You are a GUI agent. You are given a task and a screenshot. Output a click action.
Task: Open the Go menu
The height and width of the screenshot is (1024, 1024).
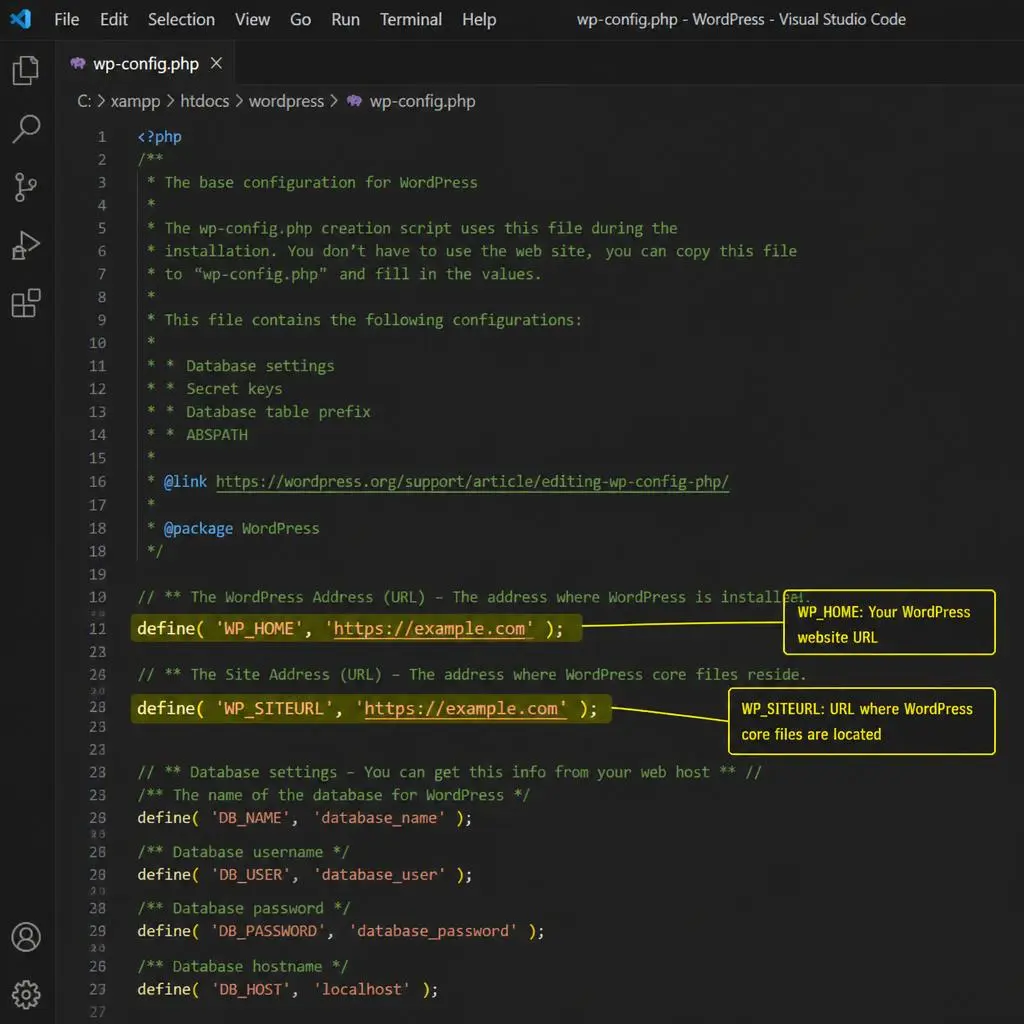pyautogui.click(x=300, y=20)
